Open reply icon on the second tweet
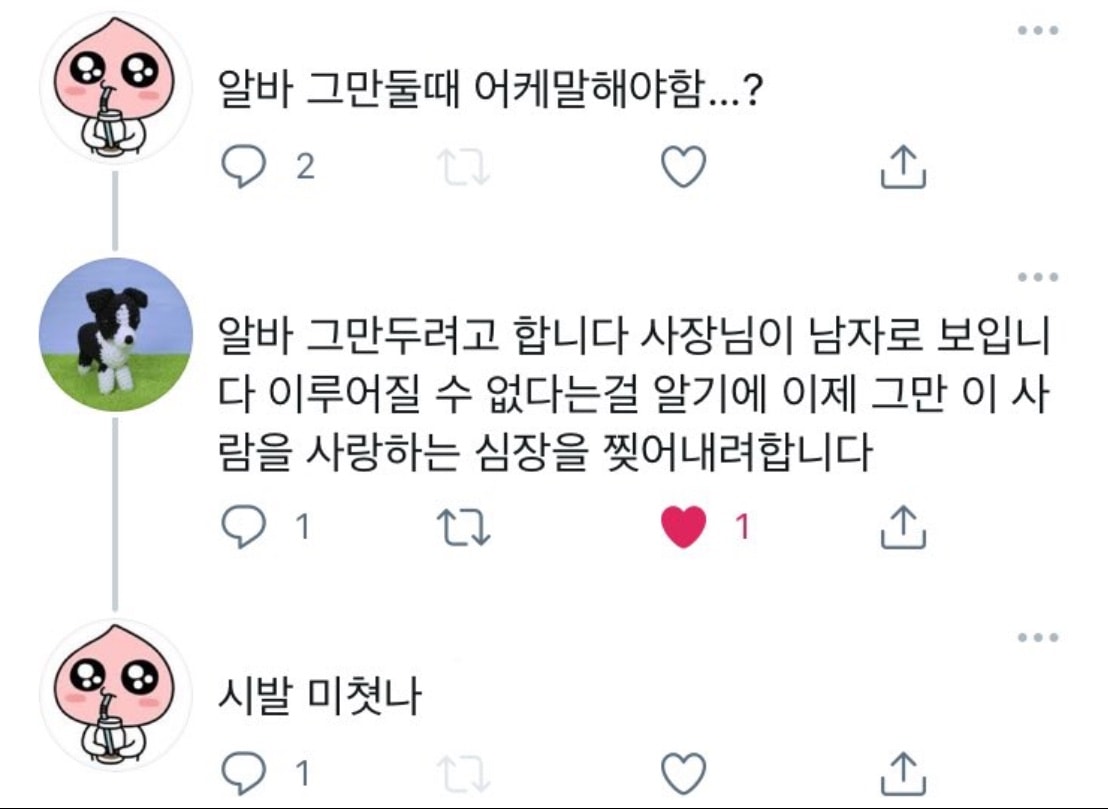The image size is (1108, 809). click(x=241, y=526)
